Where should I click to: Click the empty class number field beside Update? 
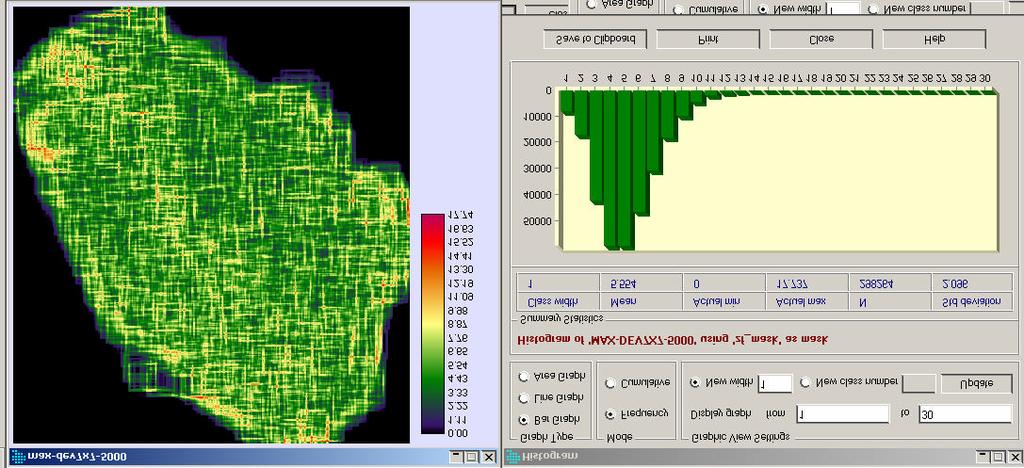[x=918, y=384]
